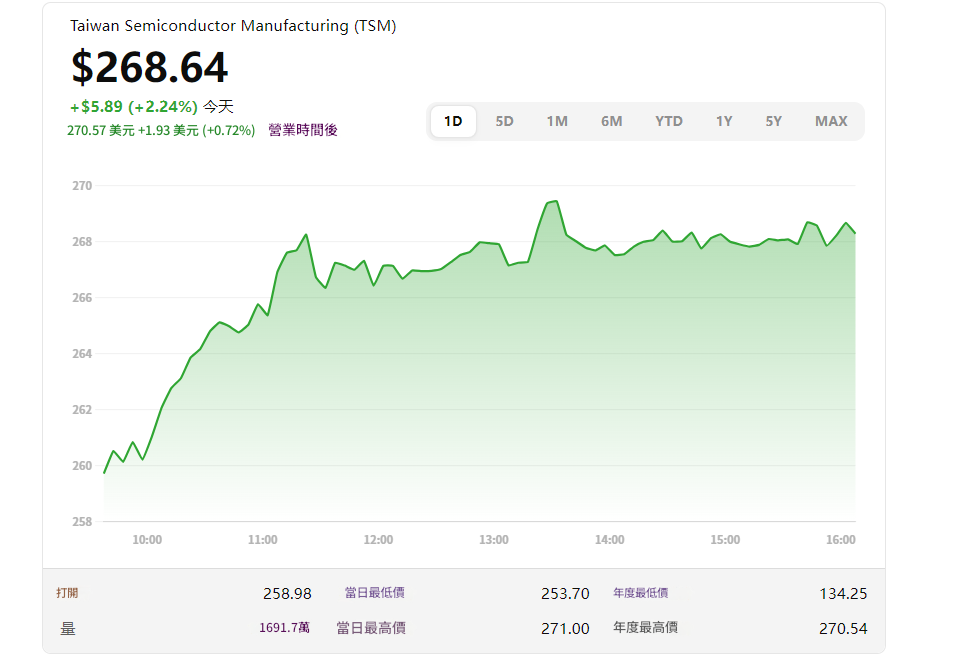
Task: Click the 16:00 time axis label
Action: 841,540
